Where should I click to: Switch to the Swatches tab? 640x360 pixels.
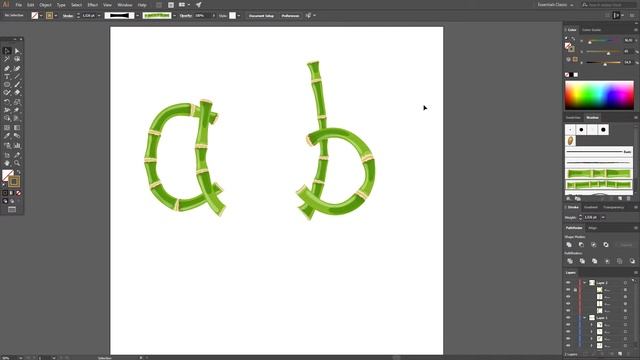pos(573,118)
